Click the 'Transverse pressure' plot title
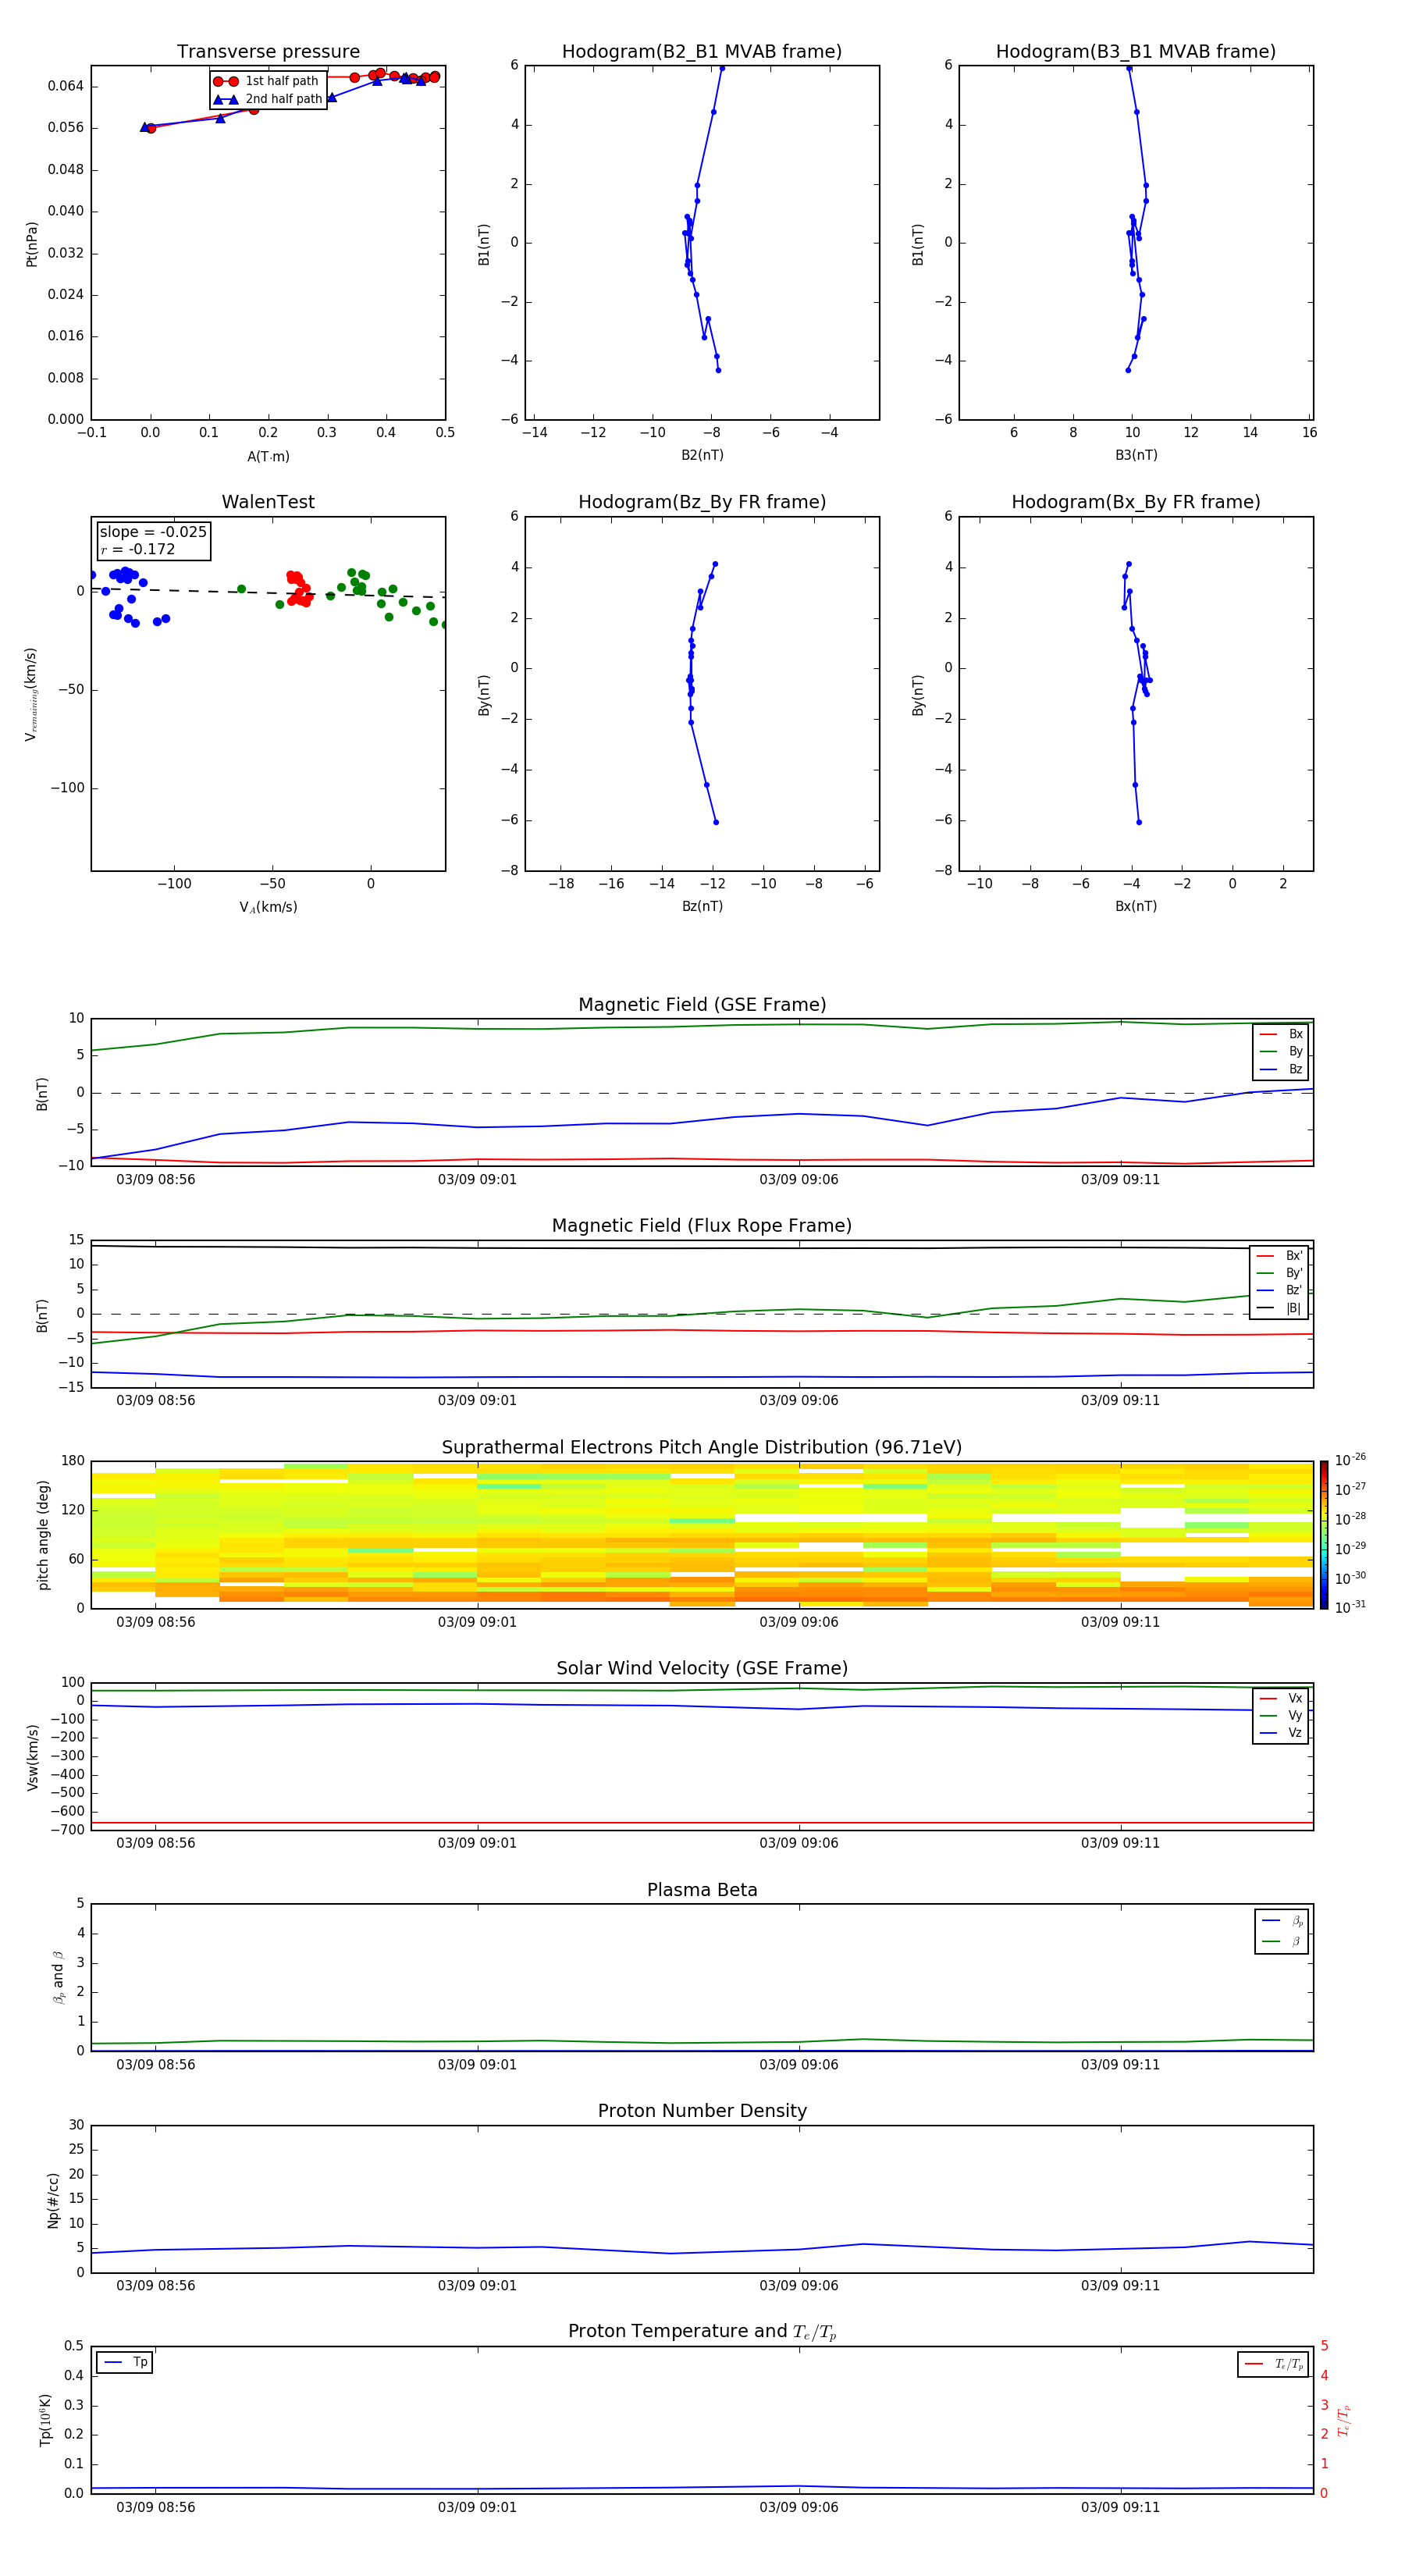1405x2576 pixels. pos(268,52)
